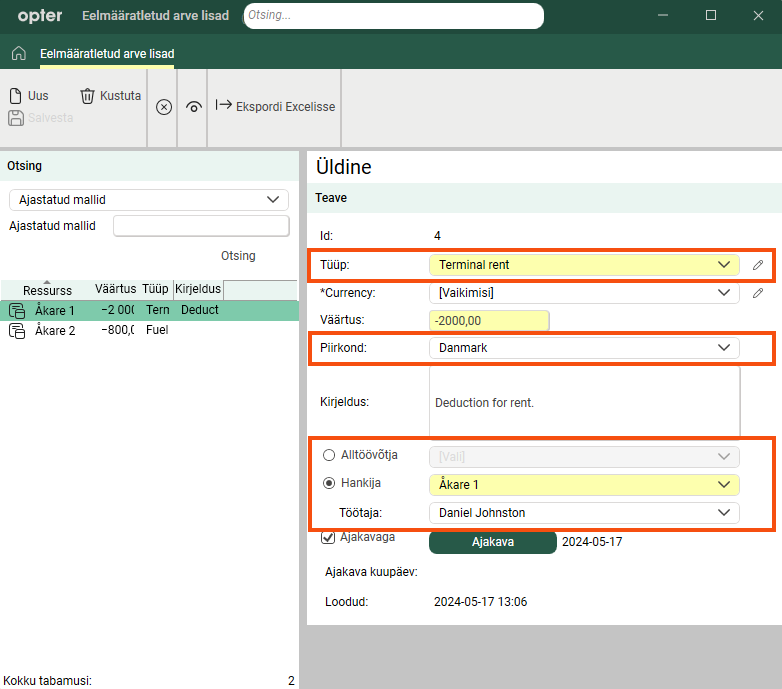The height and width of the screenshot is (689, 782).
Task: Click the top Otsing search box
Action: click(392, 16)
